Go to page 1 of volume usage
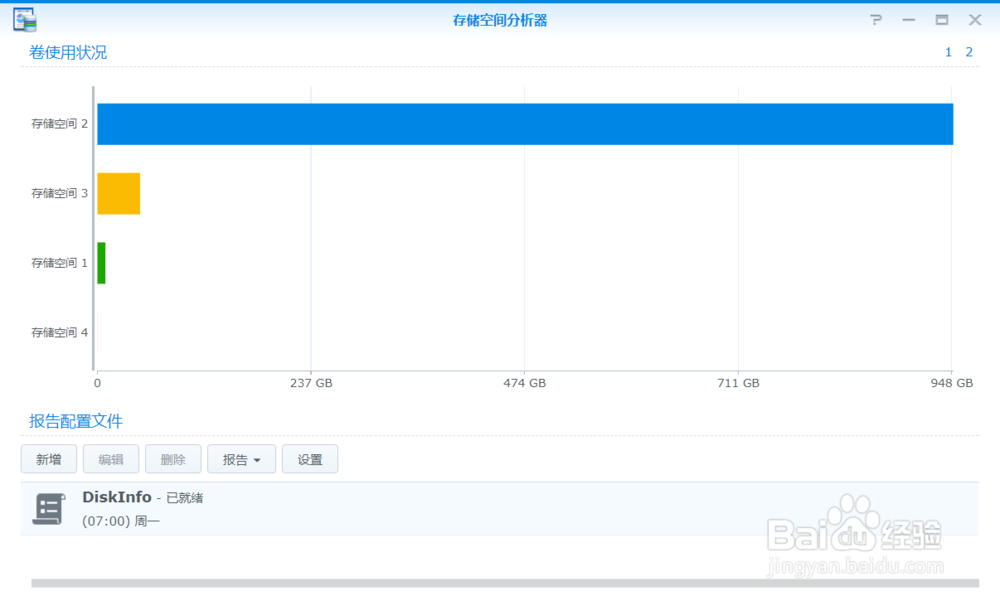 947,51
